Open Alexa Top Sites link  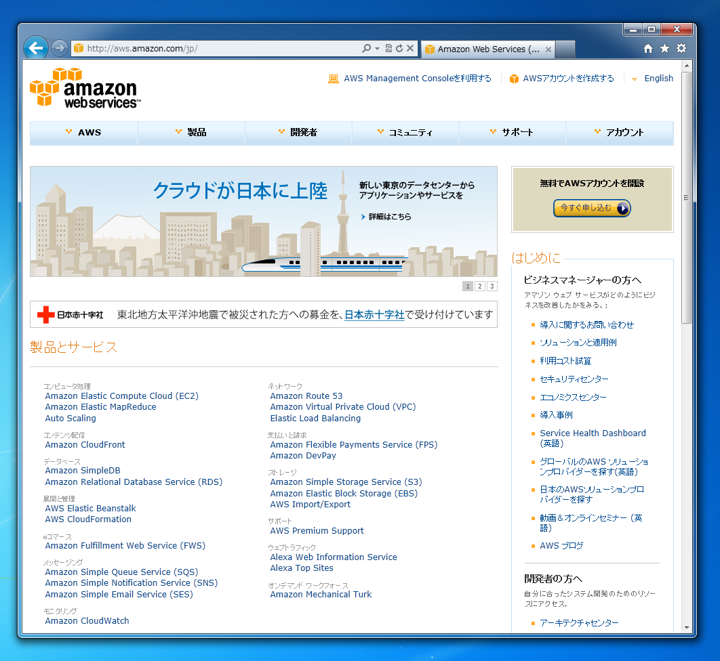pyautogui.click(x=302, y=568)
